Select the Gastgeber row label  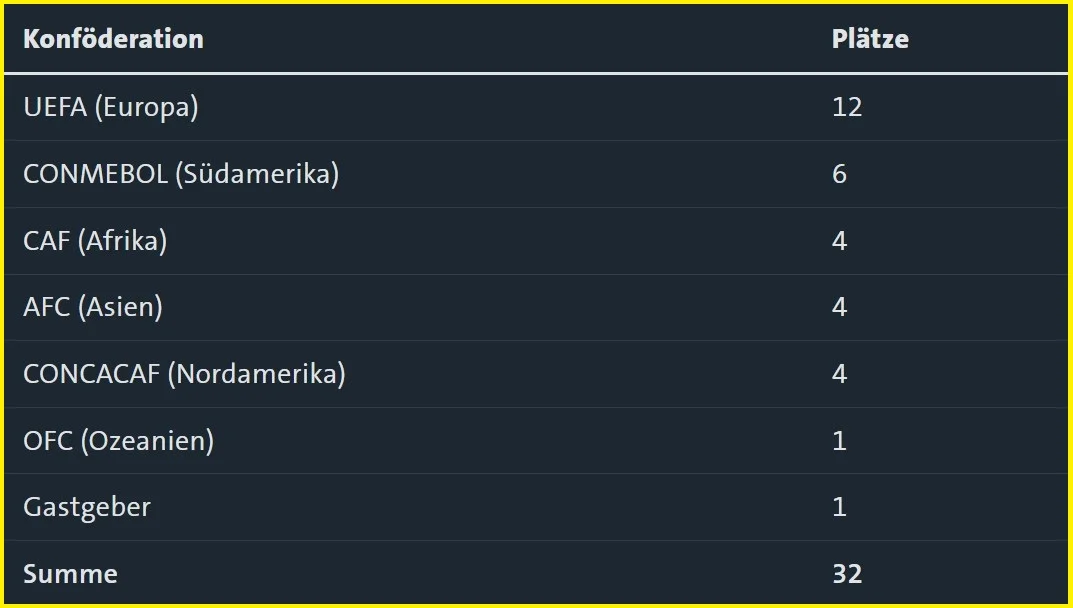(87, 507)
